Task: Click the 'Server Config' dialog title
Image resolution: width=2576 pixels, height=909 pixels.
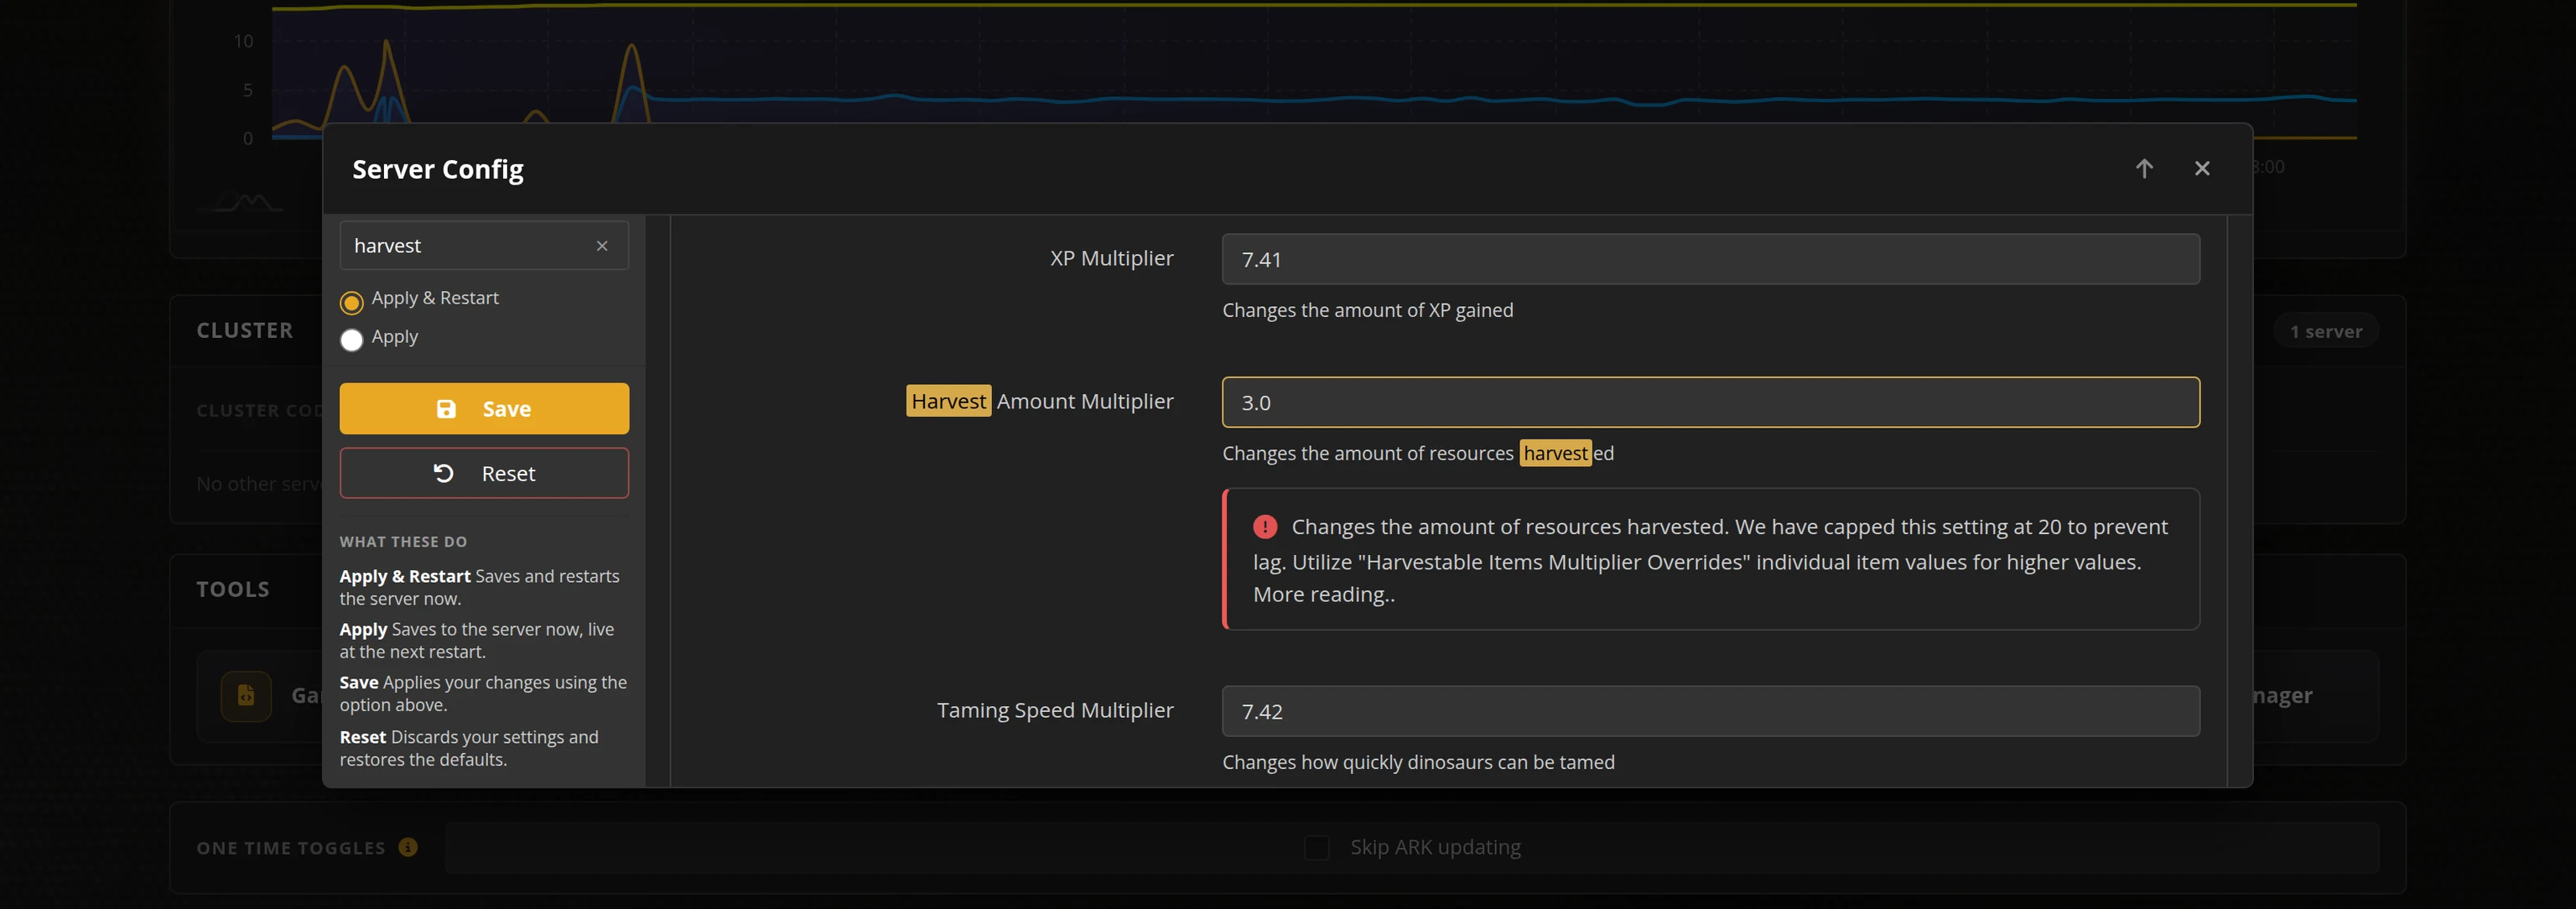Action: pyautogui.click(x=438, y=169)
